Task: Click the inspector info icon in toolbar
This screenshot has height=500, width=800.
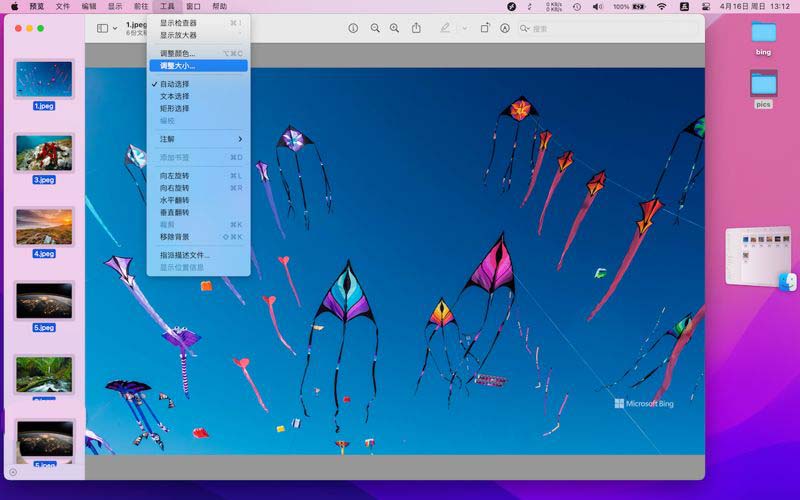Action: [x=353, y=28]
